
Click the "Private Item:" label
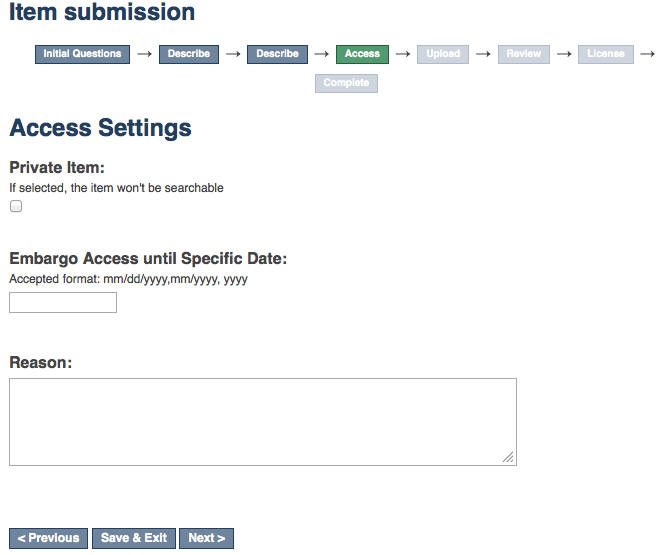tap(57, 167)
